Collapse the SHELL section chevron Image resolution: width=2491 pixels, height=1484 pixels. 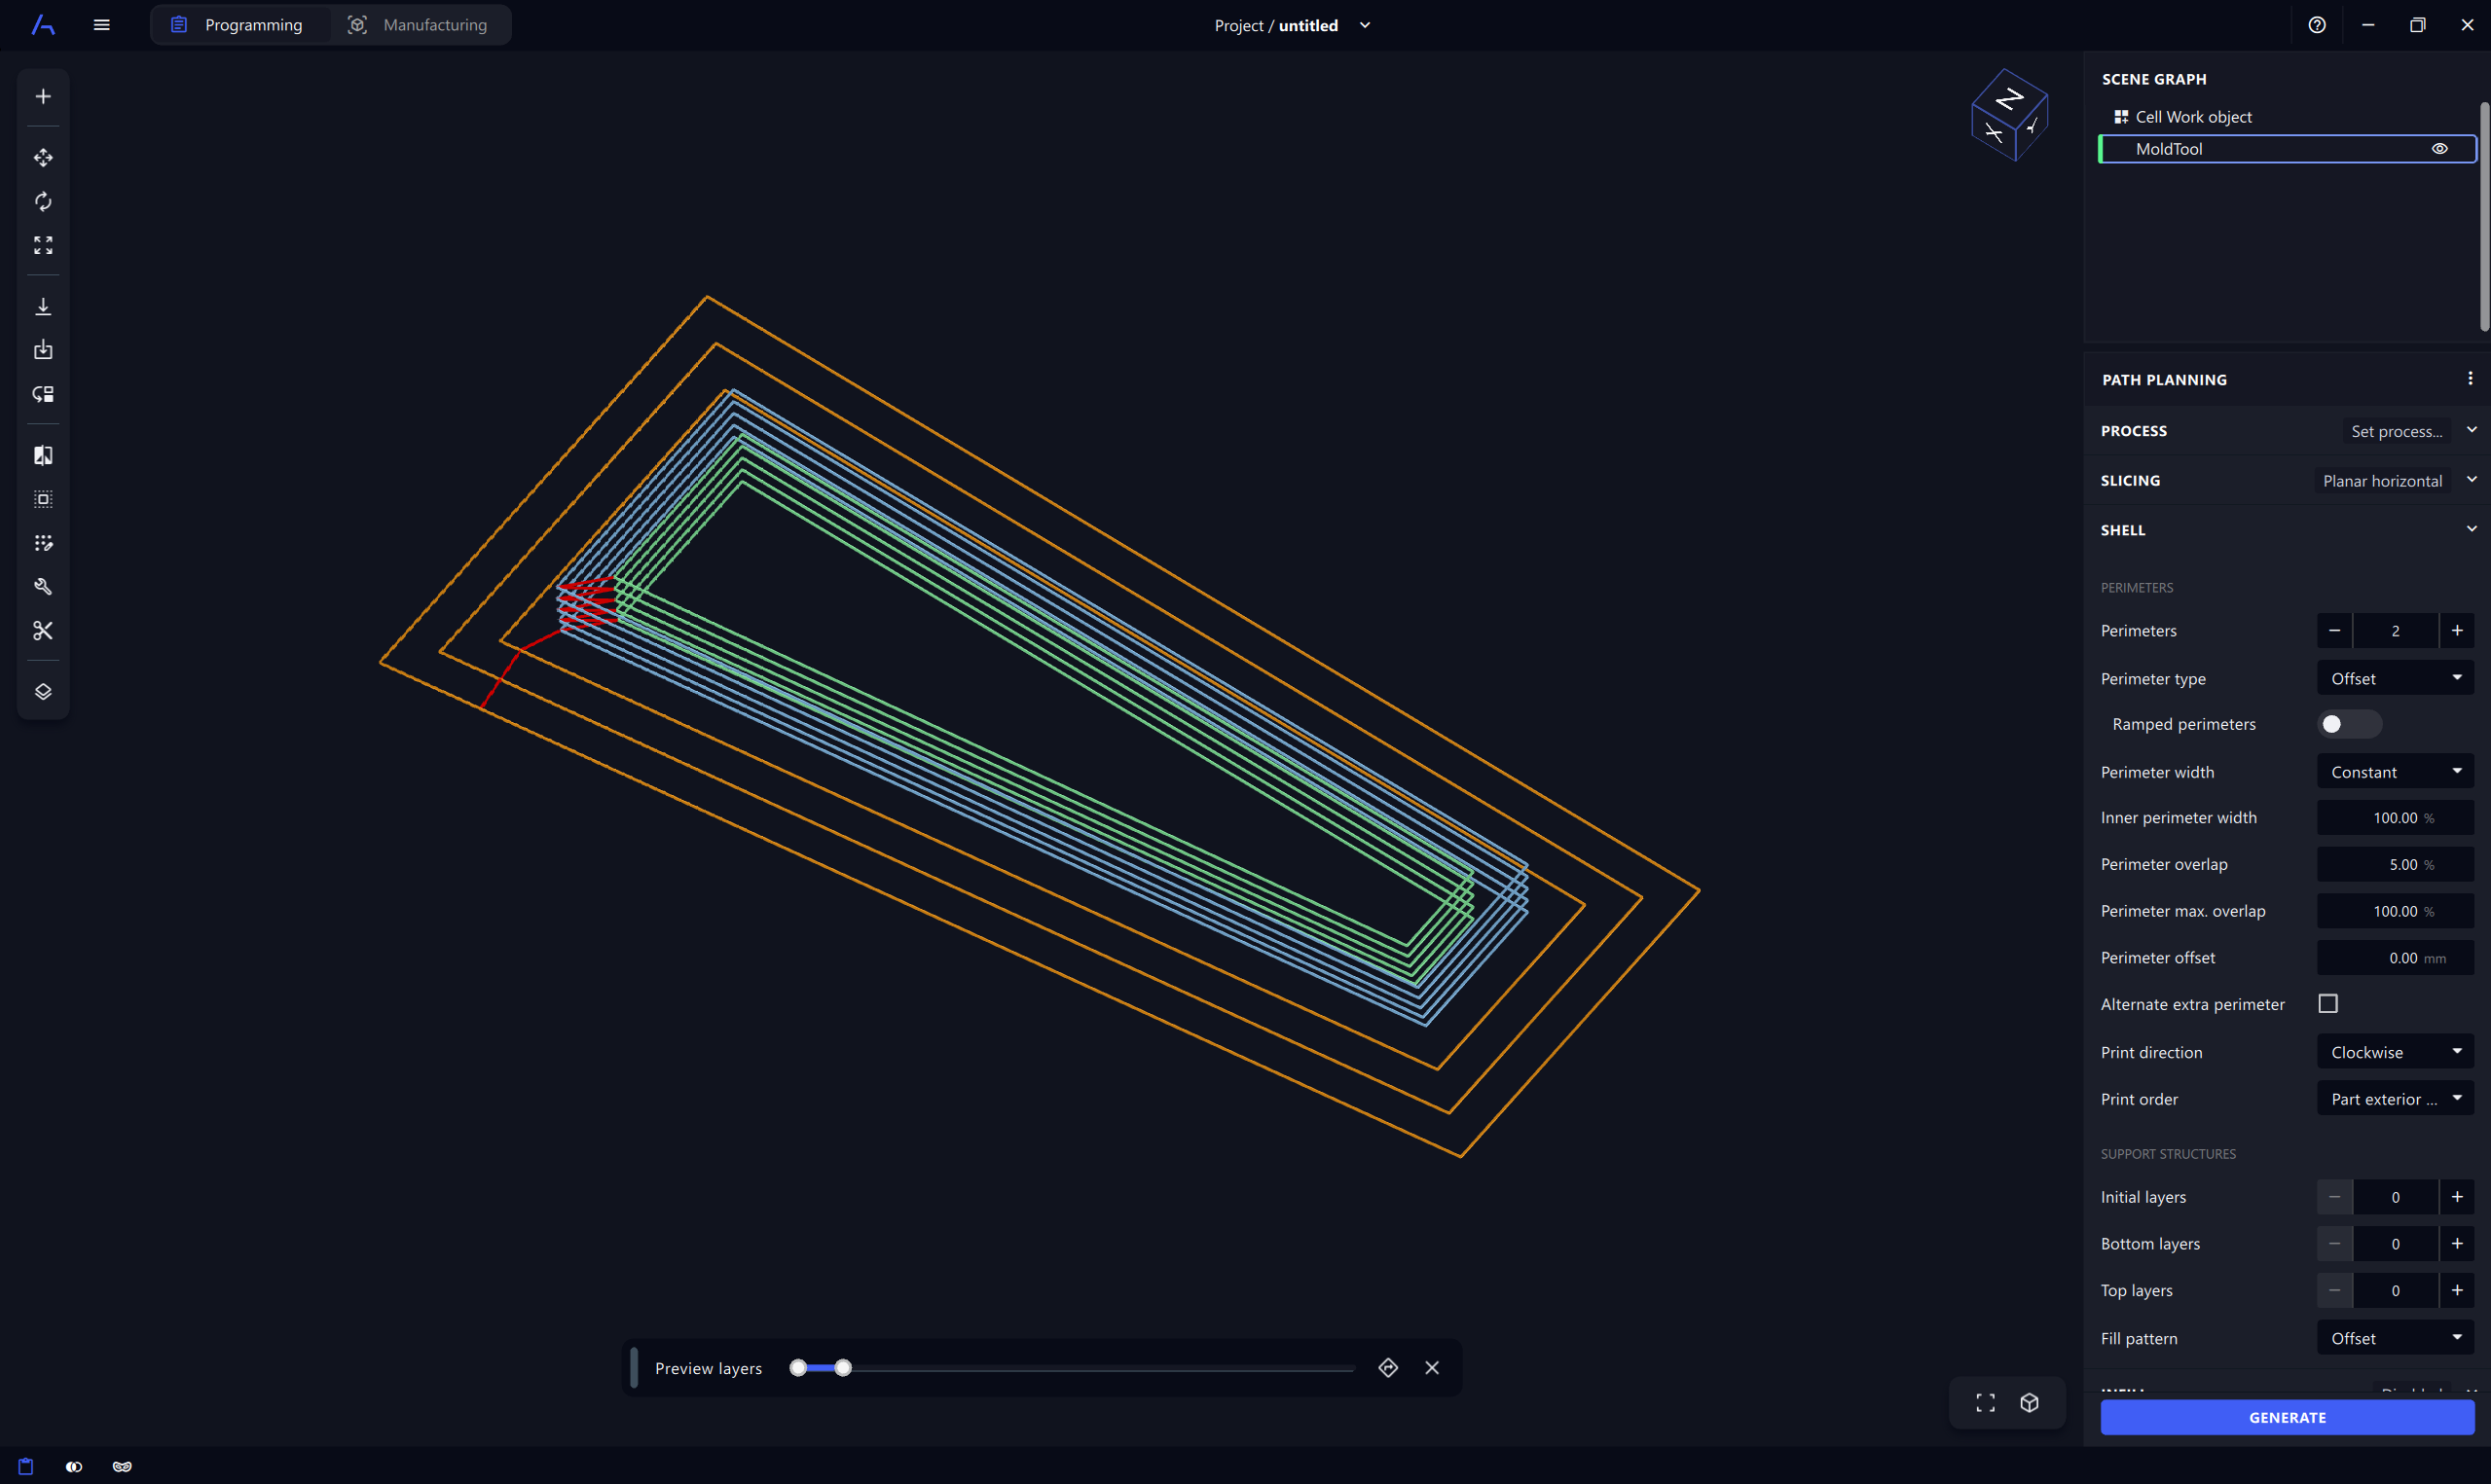[2471, 530]
